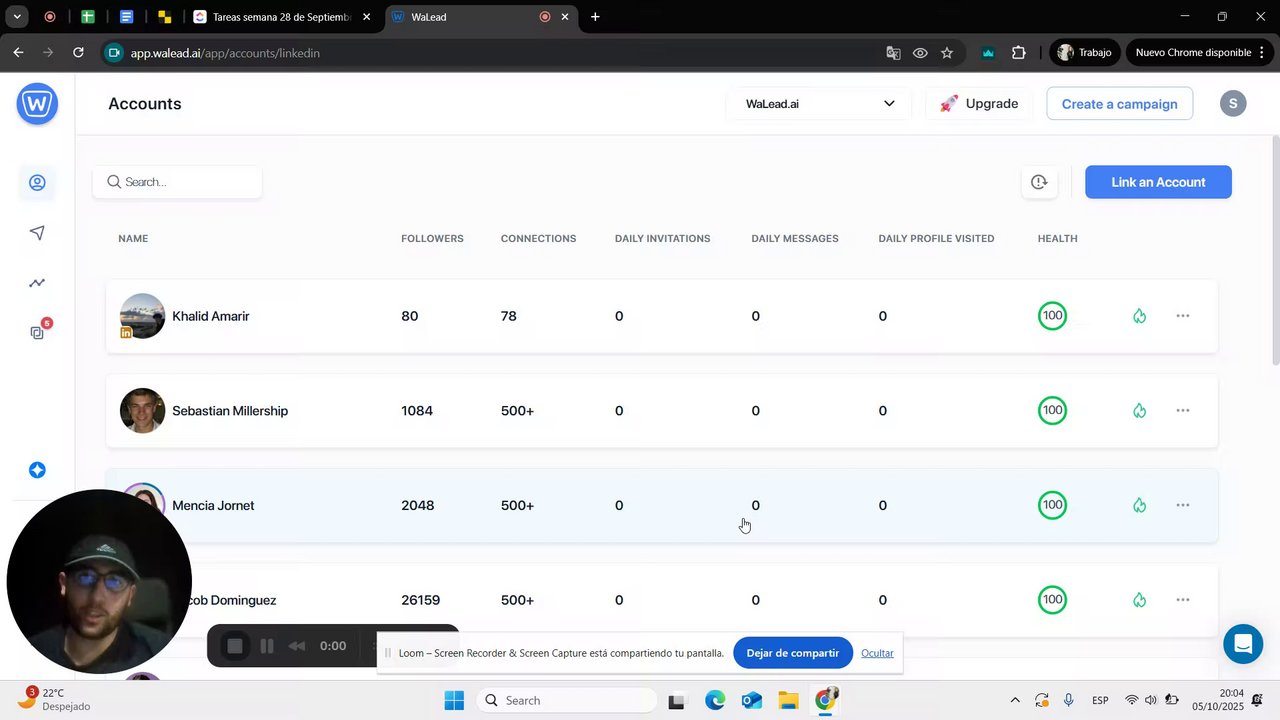Open the three-dot menu in the Dominguez row
The width and height of the screenshot is (1280, 720).
(1183, 600)
